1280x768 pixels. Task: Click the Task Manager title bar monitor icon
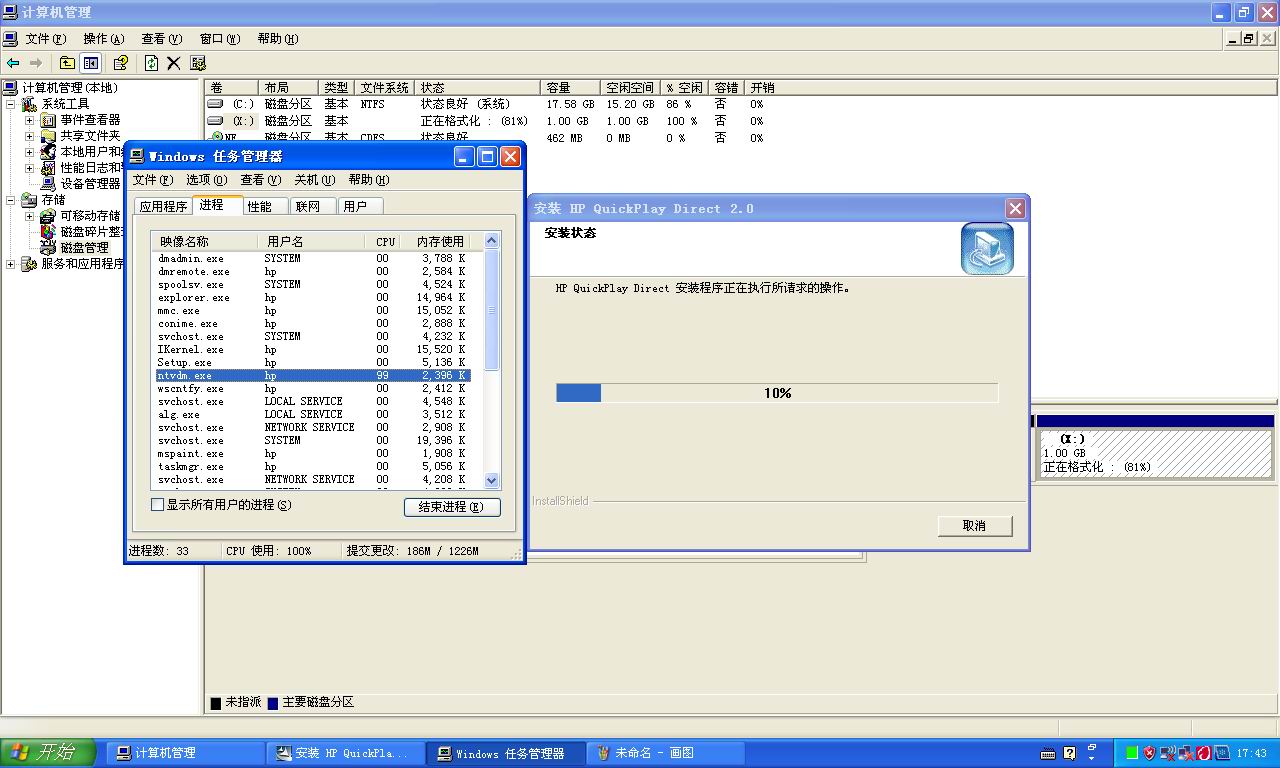coord(137,156)
